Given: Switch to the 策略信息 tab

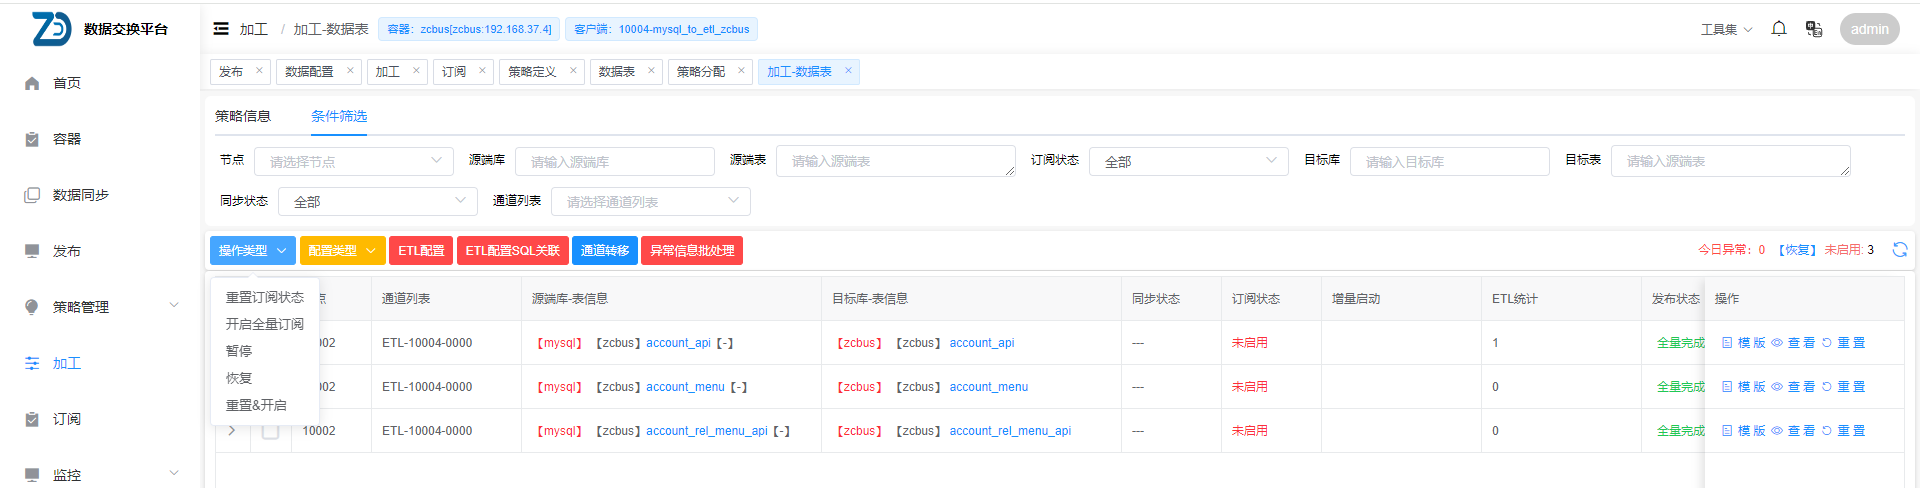Looking at the screenshot, I should (243, 116).
